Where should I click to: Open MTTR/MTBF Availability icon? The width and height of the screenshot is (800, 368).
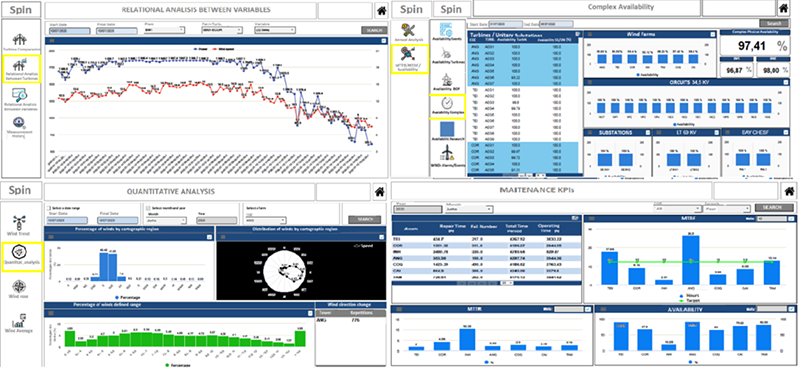click(x=408, y=55)
